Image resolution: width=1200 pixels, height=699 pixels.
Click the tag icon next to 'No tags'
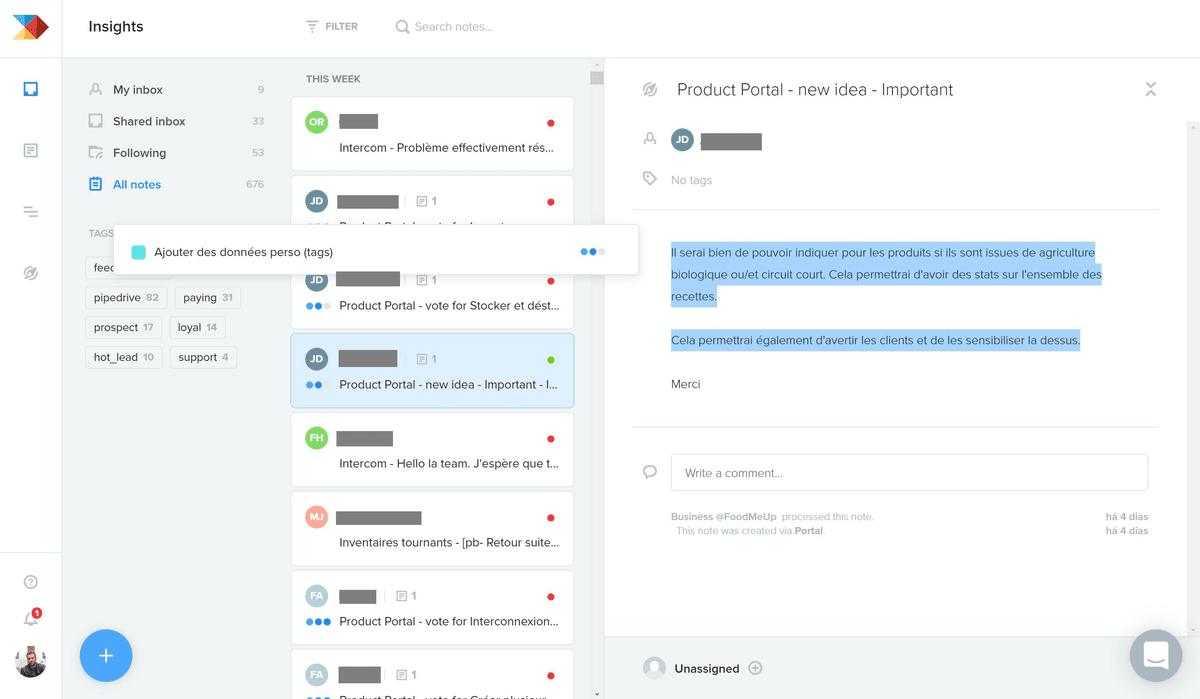click(x=650, y=179)
